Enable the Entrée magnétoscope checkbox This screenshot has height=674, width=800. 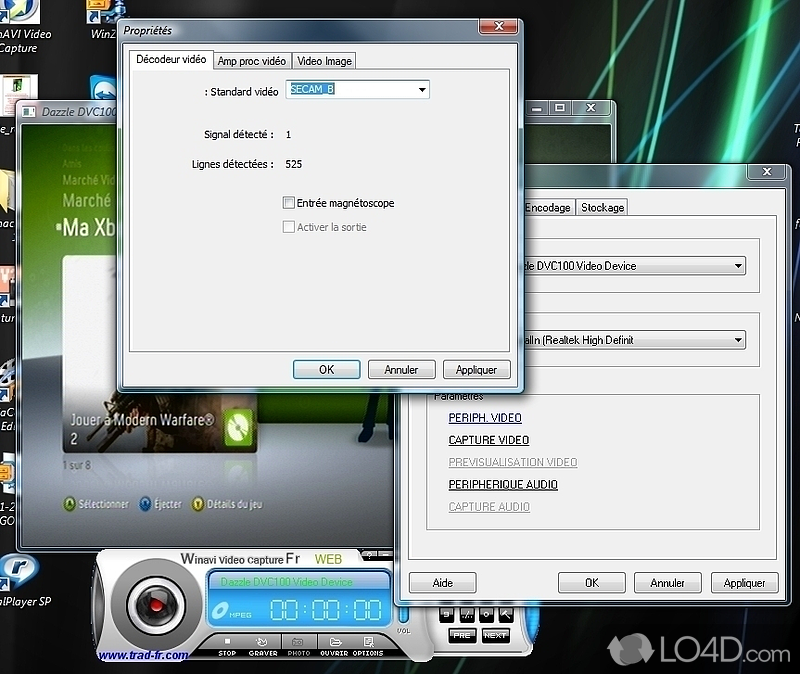click(289, 203)
